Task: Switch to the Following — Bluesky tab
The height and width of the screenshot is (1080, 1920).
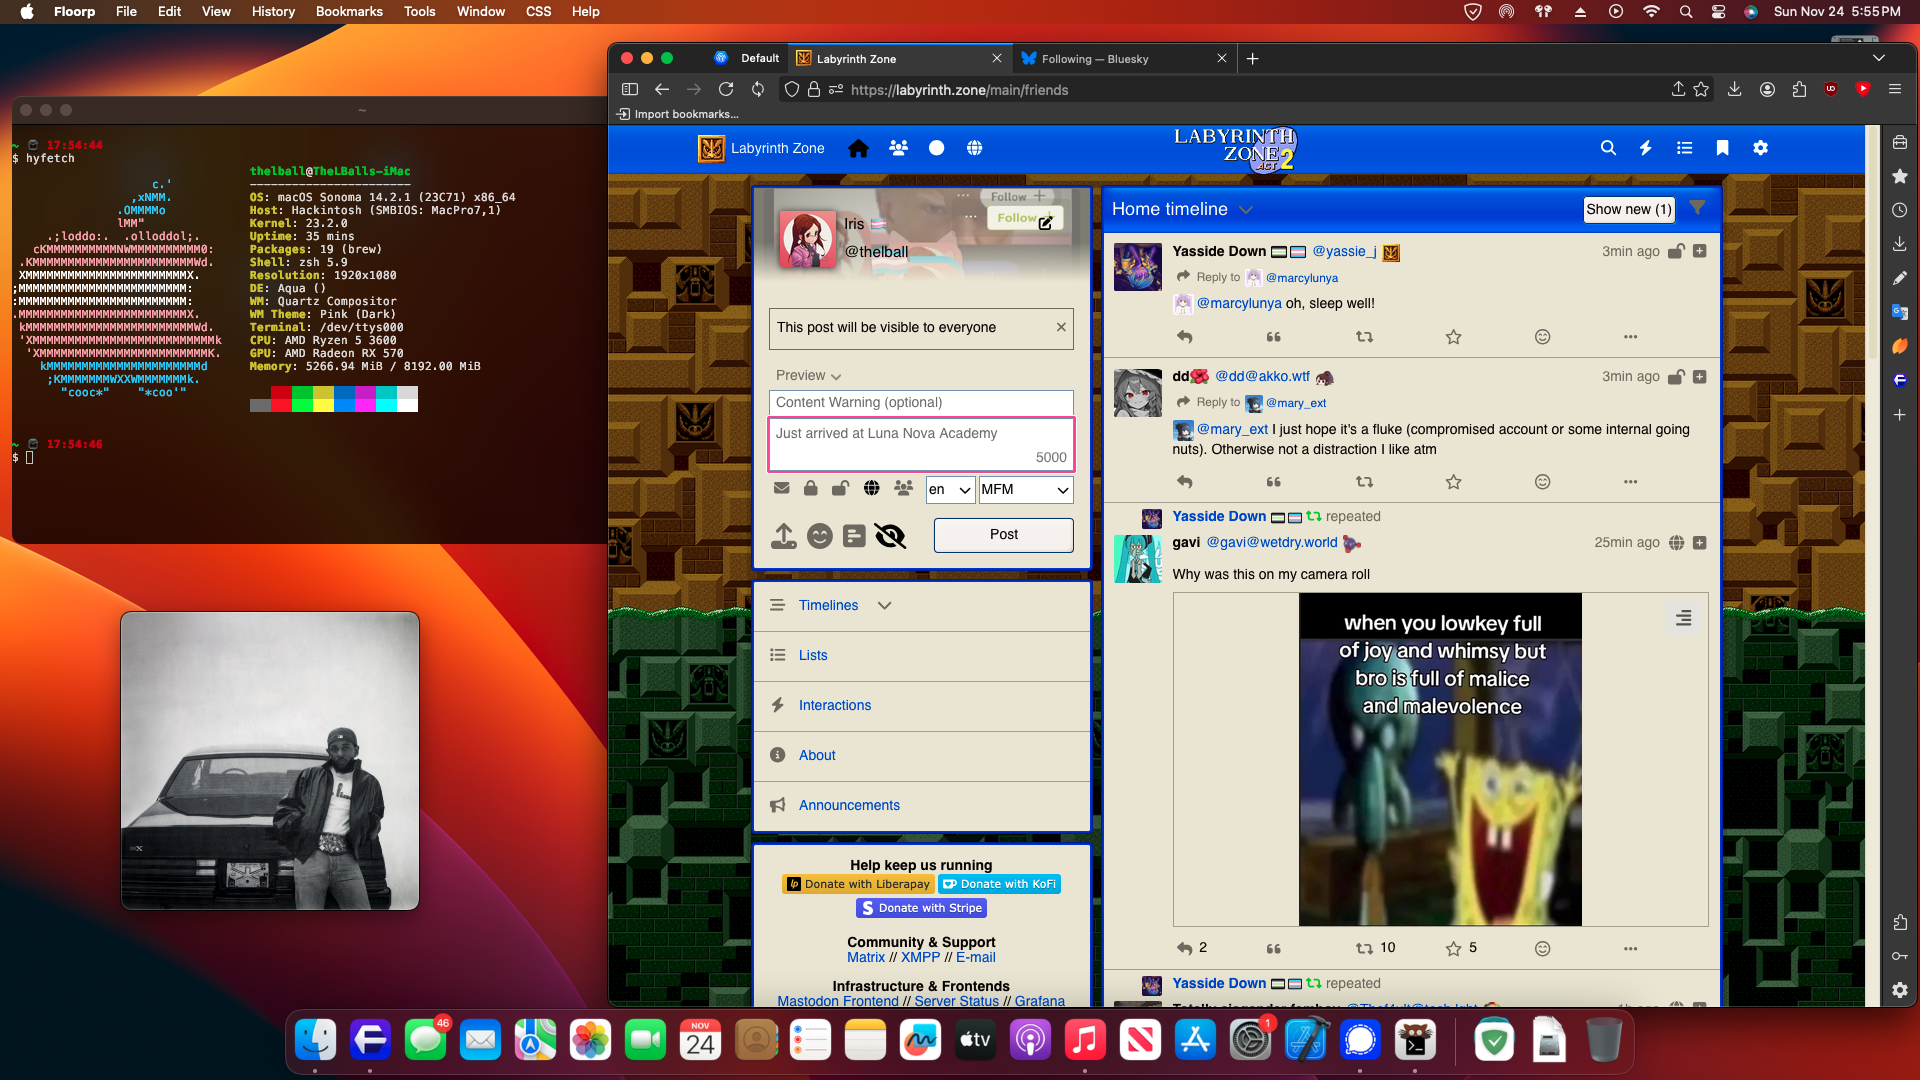Action: point(1095,59)
